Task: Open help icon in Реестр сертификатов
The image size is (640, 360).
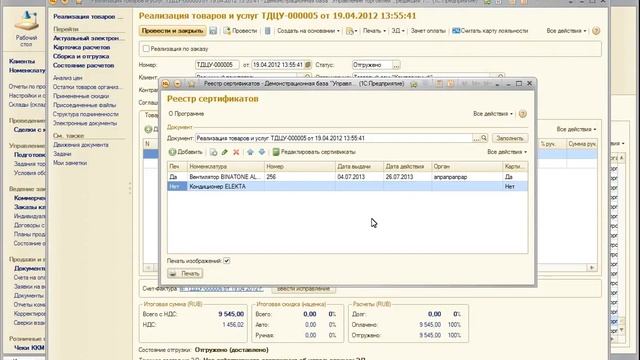Action: (522, 114)
